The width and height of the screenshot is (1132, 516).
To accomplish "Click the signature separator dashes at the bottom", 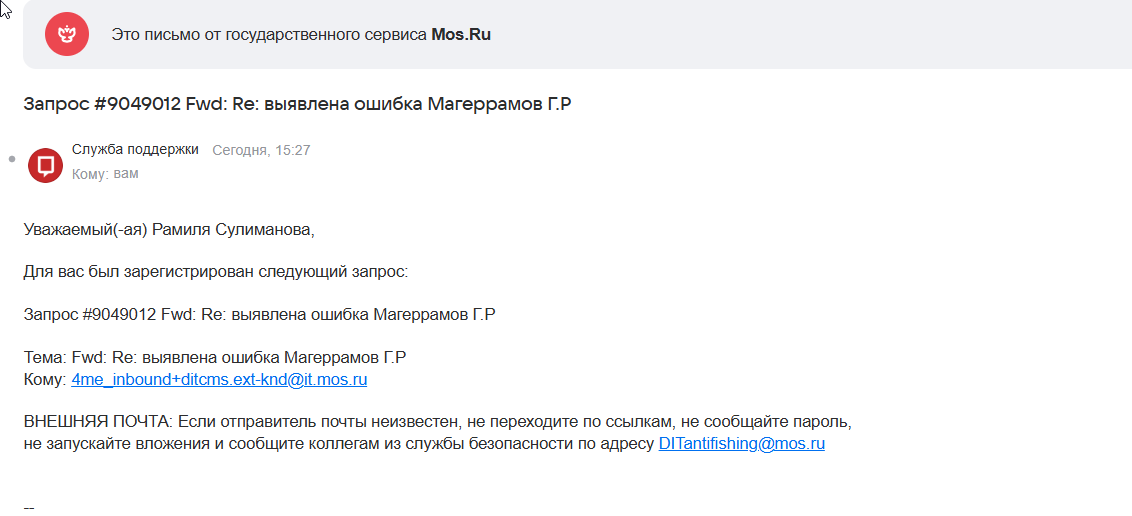I will (29, 509).
